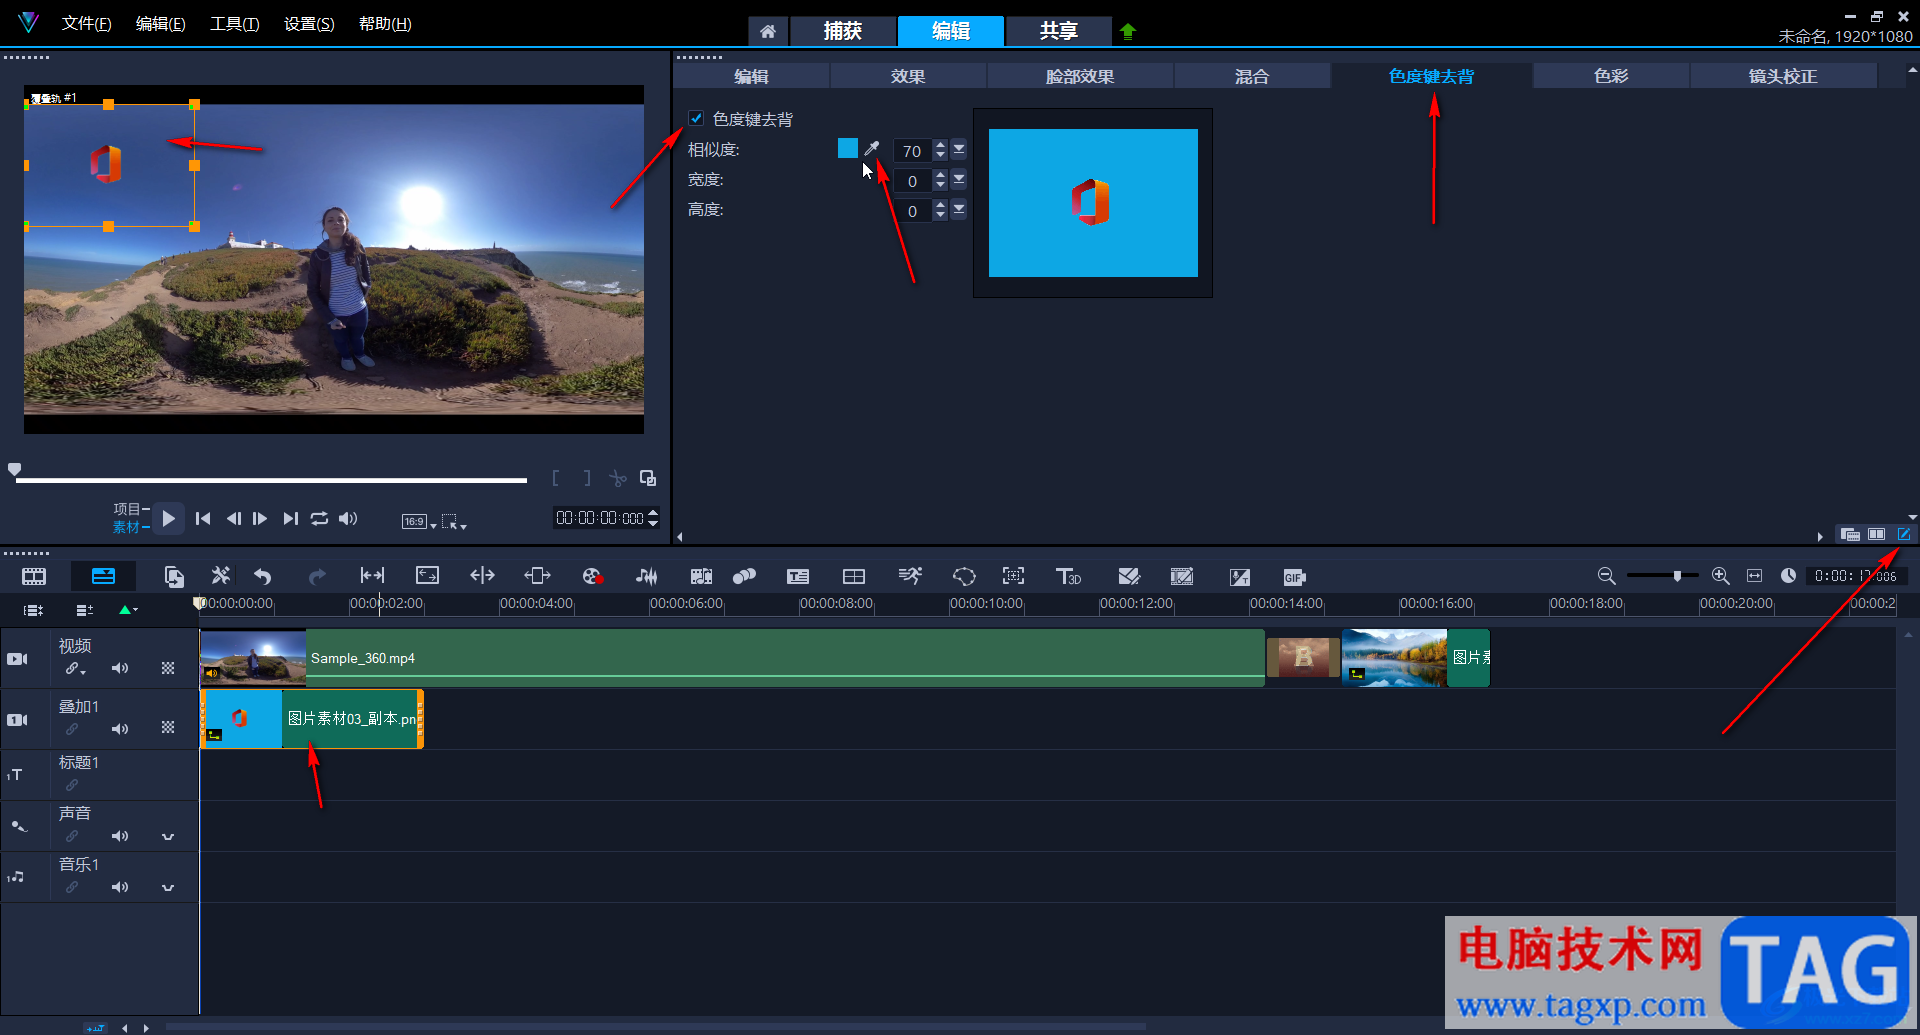Screen dimensions: 1920x1035
Task: Click the preview scrubber bar
Action: [271, 480]
